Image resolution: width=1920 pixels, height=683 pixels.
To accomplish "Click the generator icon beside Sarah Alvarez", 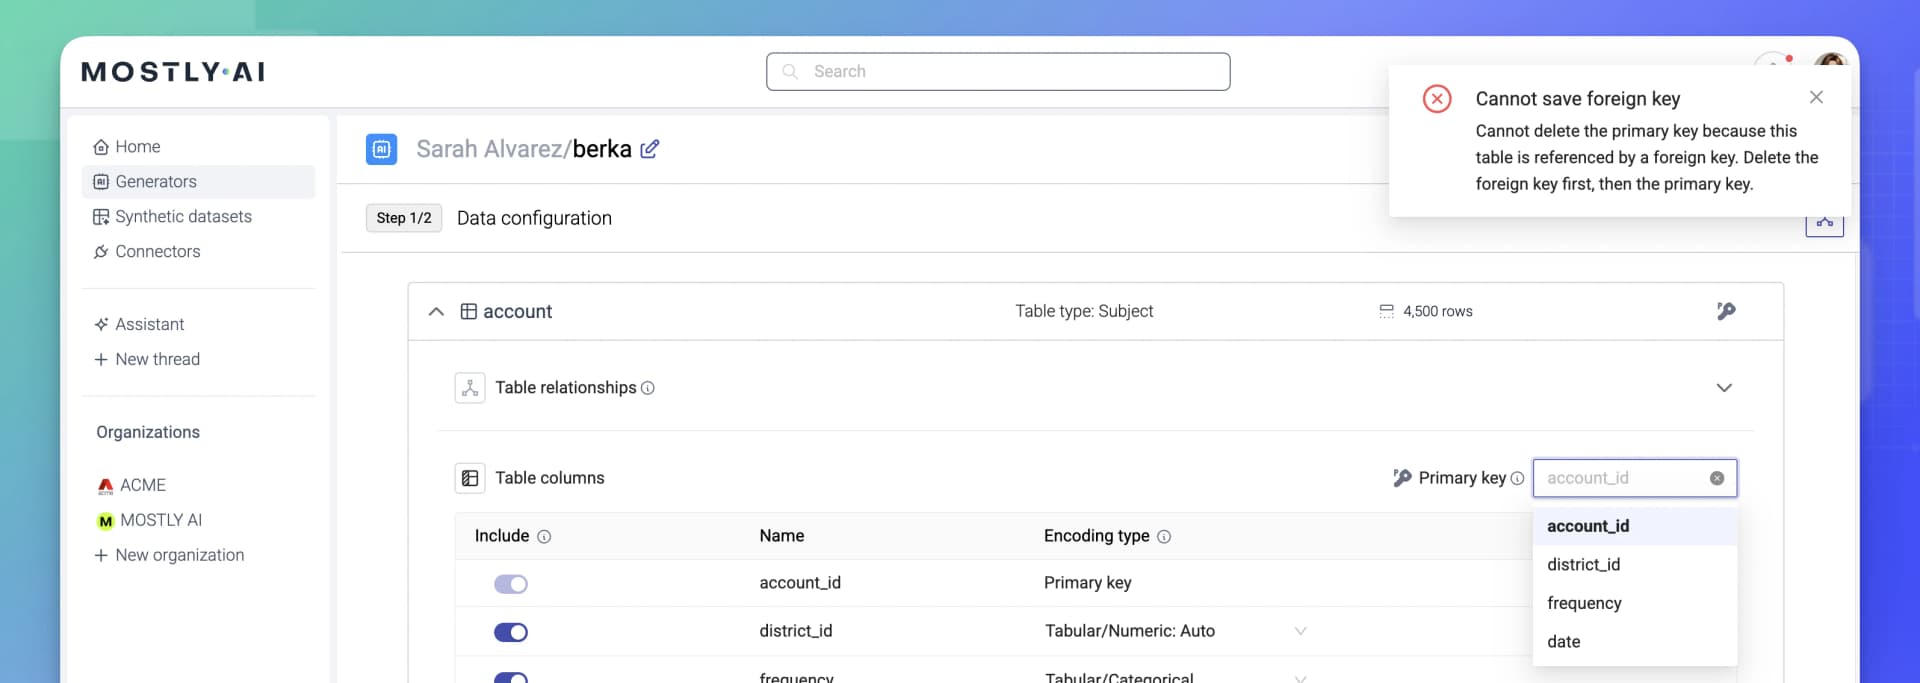I will (x=382, y=149).
